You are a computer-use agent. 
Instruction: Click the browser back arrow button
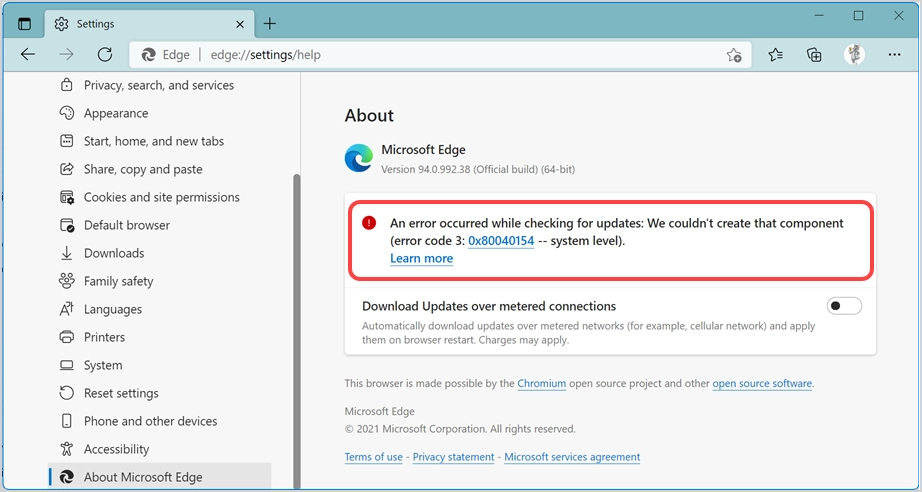point(28,55)
